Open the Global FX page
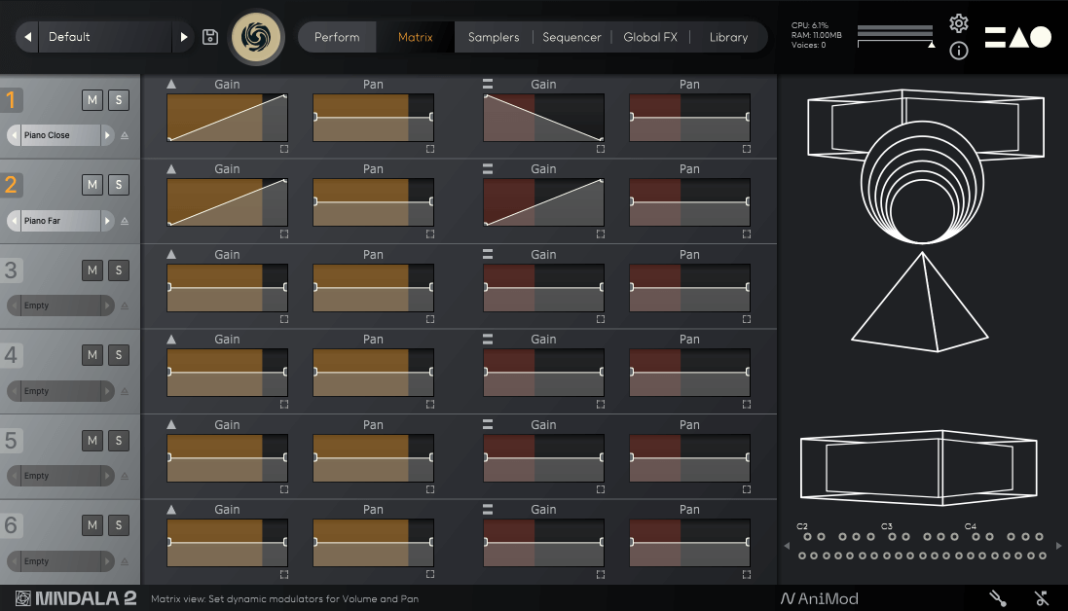The width and height of the screenshot is (1068, 611). click(x=650, y=36)
